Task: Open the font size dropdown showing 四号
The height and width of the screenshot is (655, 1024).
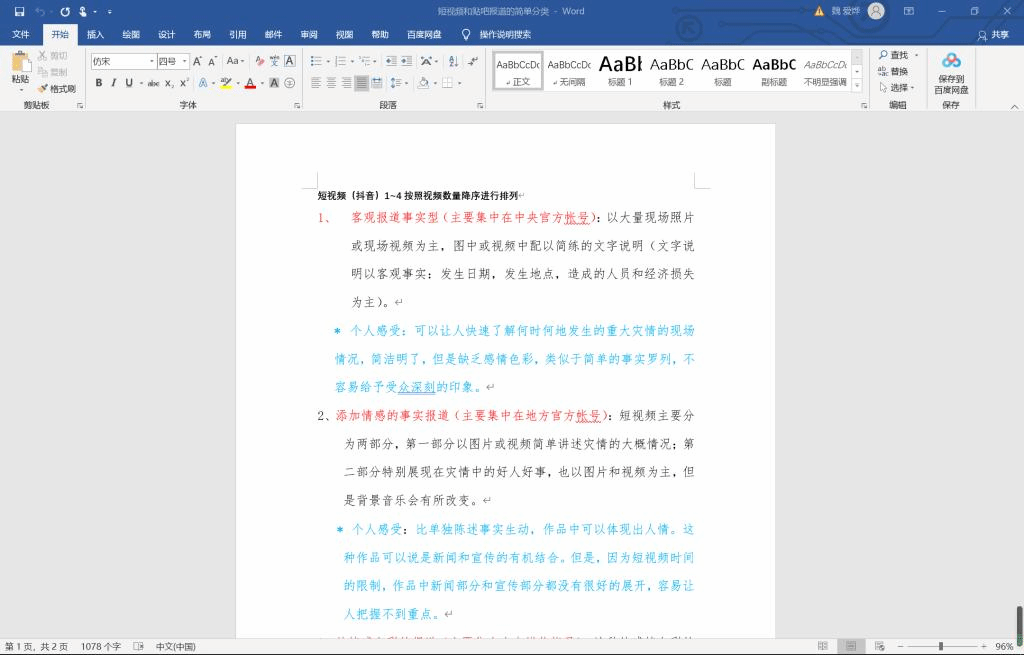Action: [172, 61]
